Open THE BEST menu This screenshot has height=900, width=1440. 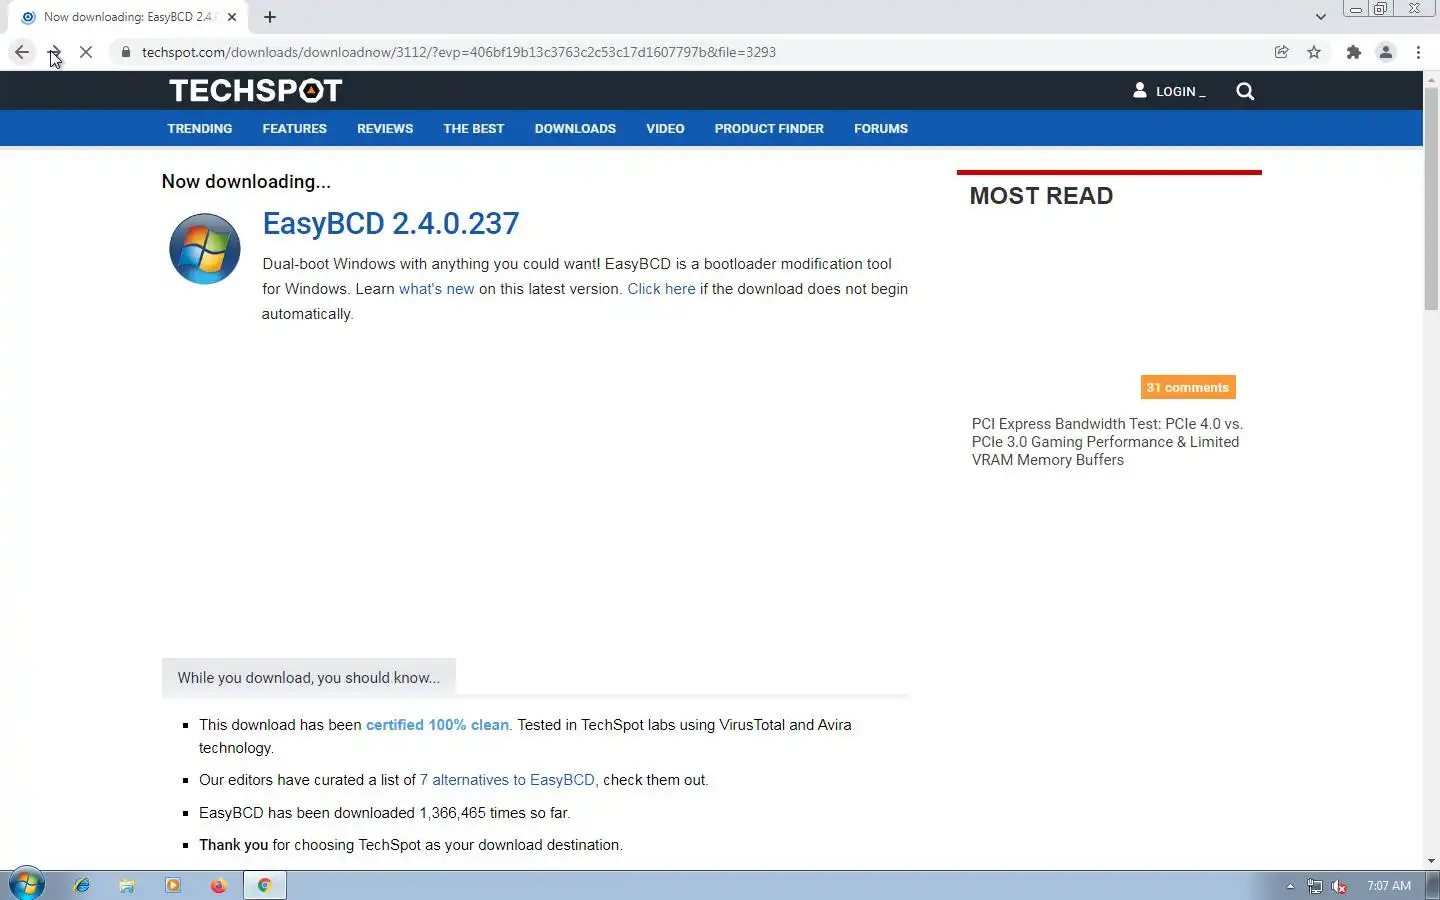(x=474, y=129)
